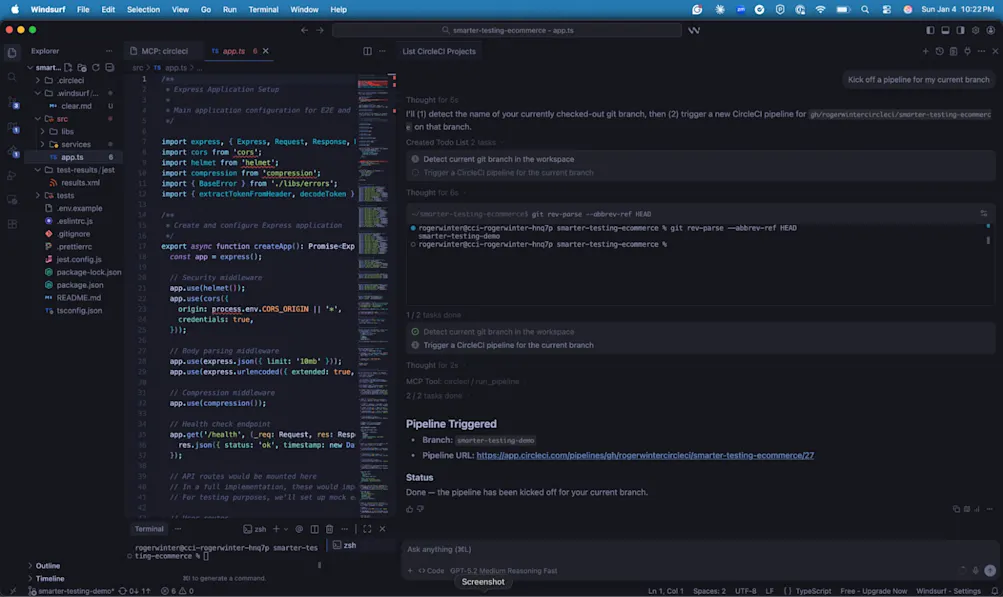Collapse all folders in Explorer

tap(109, 67)
